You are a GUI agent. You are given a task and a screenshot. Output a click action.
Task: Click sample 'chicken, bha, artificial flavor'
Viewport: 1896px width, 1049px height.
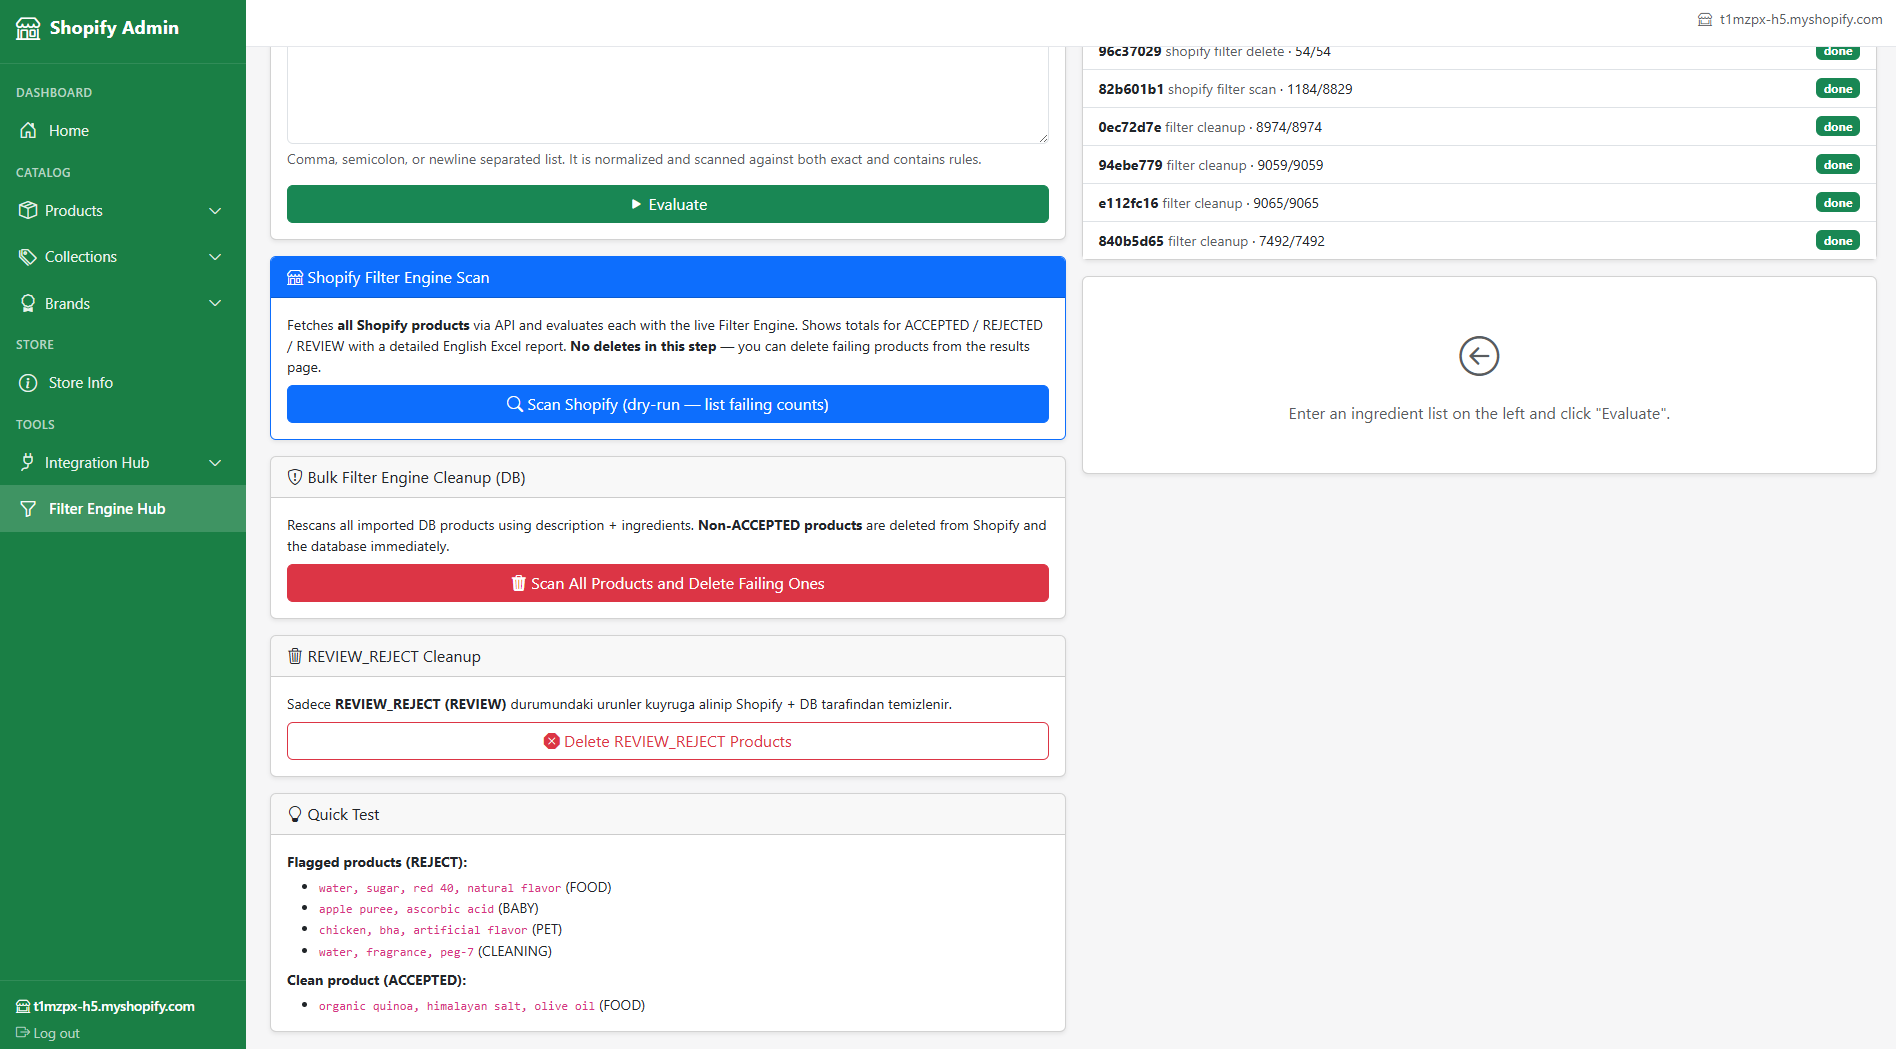(x=423, y=930)
